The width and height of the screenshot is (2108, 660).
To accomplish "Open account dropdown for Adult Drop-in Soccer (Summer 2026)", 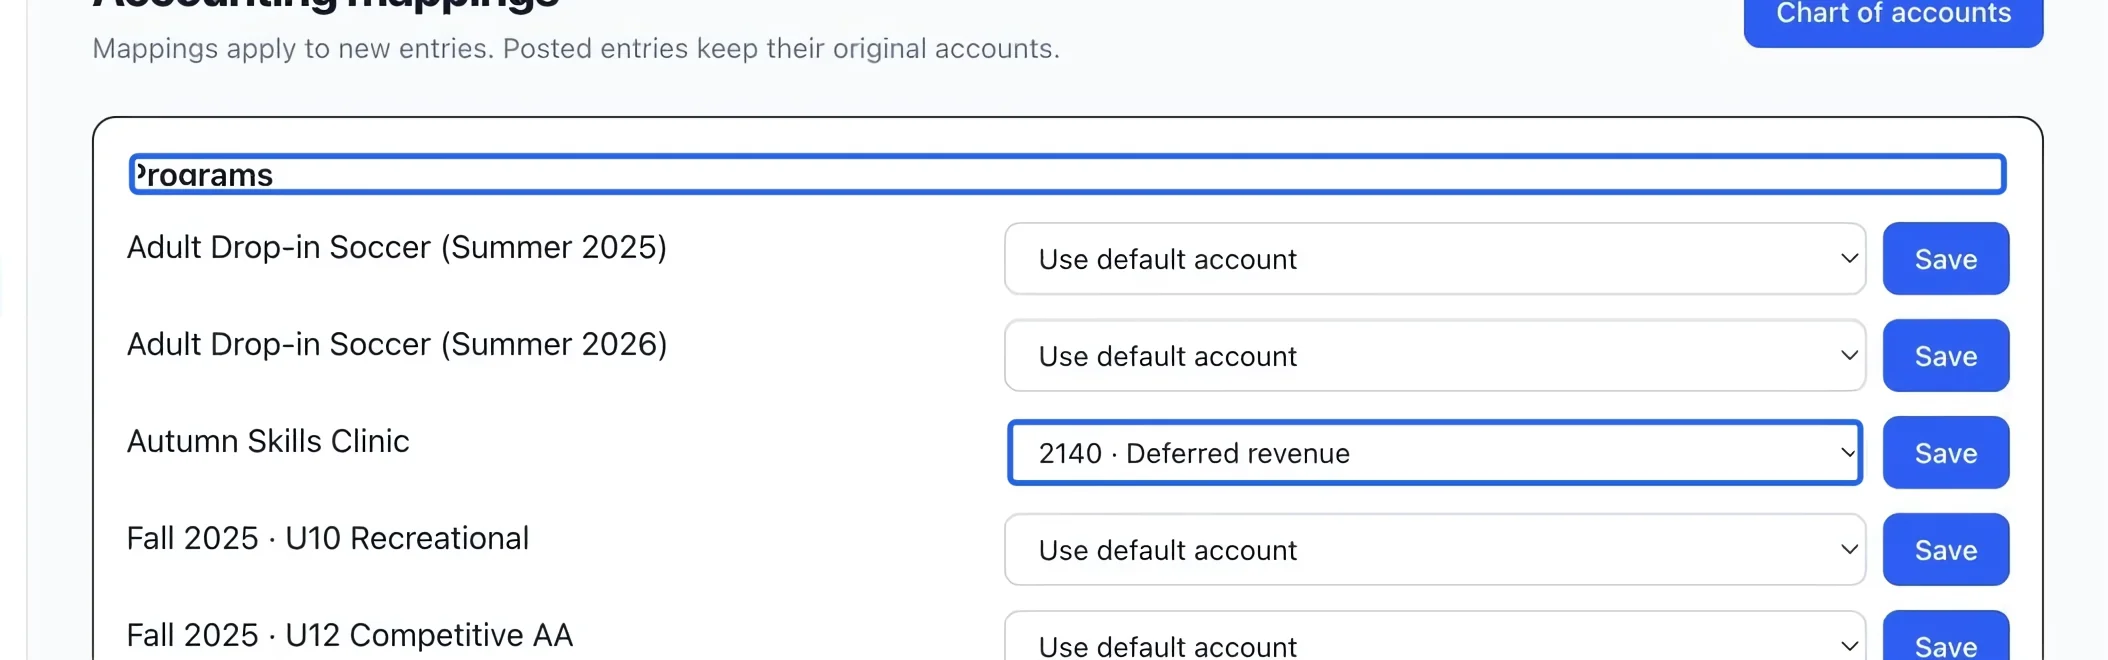I will pos(1435,356).
